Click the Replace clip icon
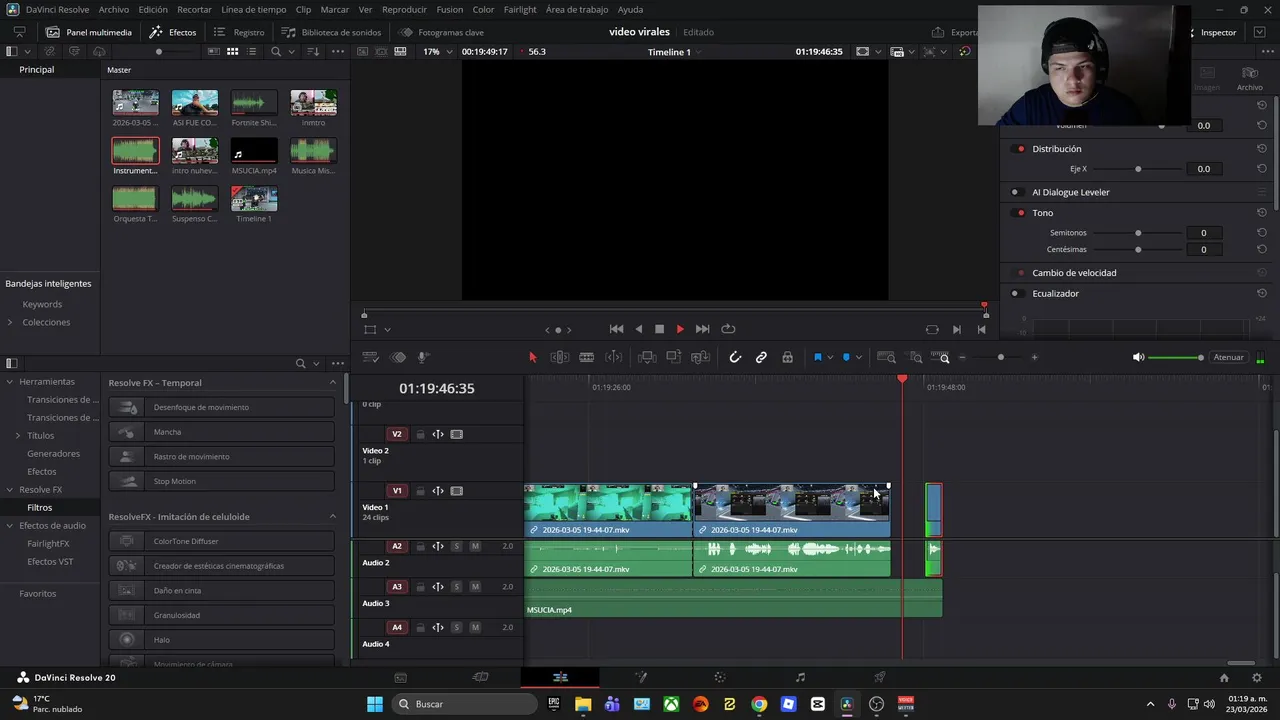Viewport: 1280px width, 720px height. [701, 357]
